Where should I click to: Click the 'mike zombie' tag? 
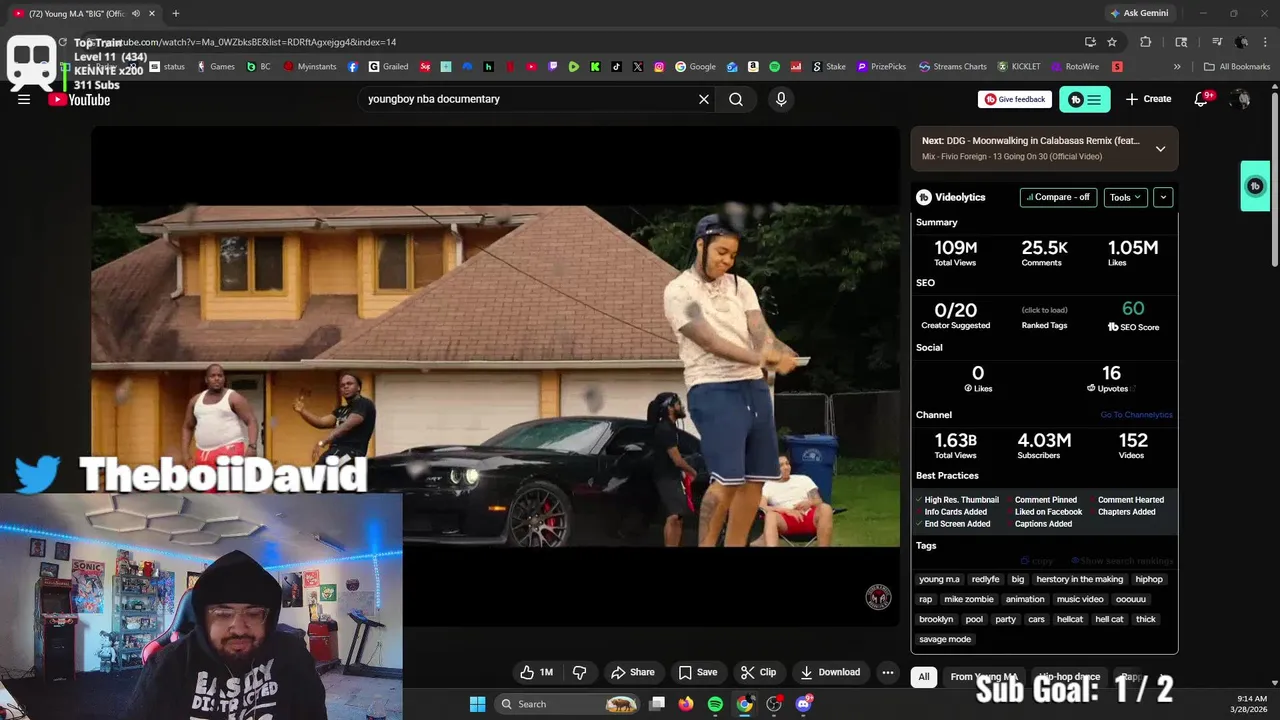pos(969,599)
